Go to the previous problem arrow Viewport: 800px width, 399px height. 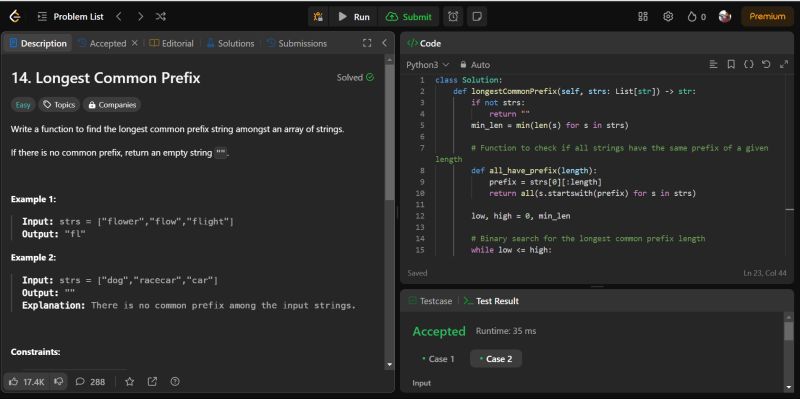[x=119, y=17]
